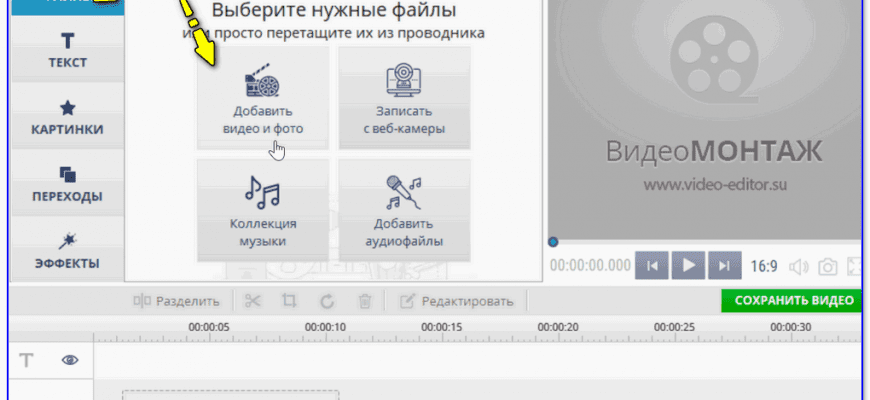Click timeline ruler at 00:00:20
Image resolution: width=870 pixels, height=400 pixels.
pos(558,327)
